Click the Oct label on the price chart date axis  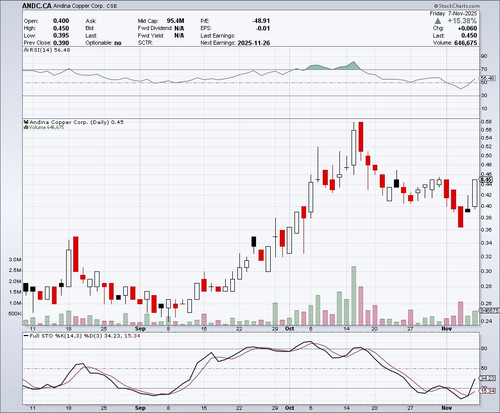tap(290, 329)
